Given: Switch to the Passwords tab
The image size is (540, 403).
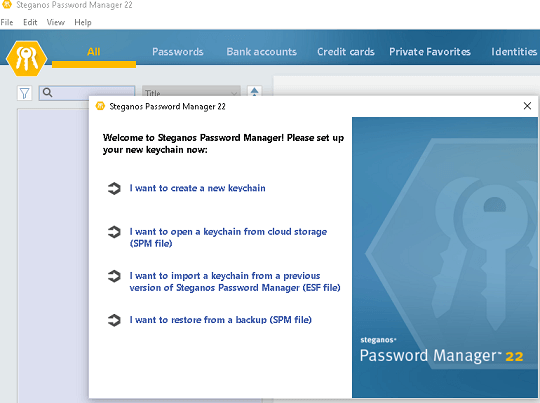Looking at the screenshot, I should (178, 52).
